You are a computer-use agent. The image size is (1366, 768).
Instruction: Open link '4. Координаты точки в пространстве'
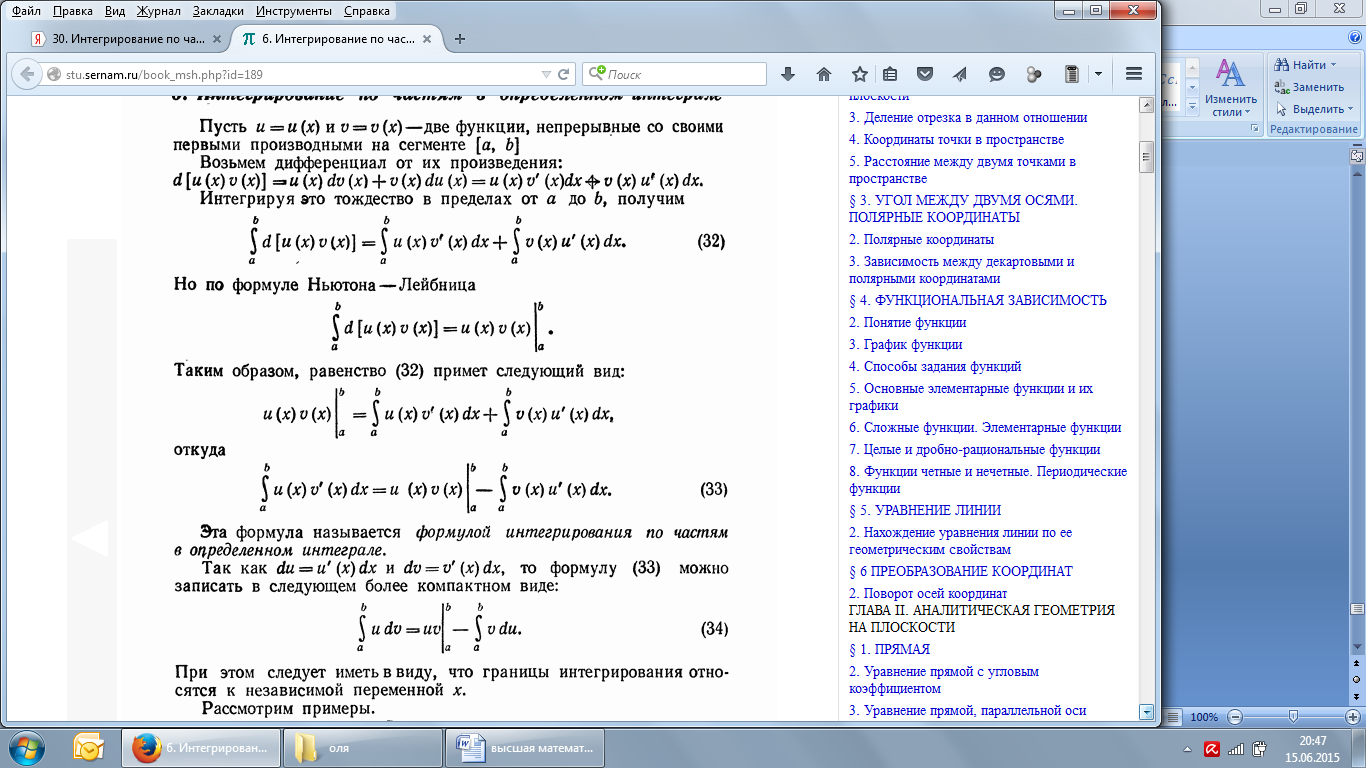pos(956,140)
